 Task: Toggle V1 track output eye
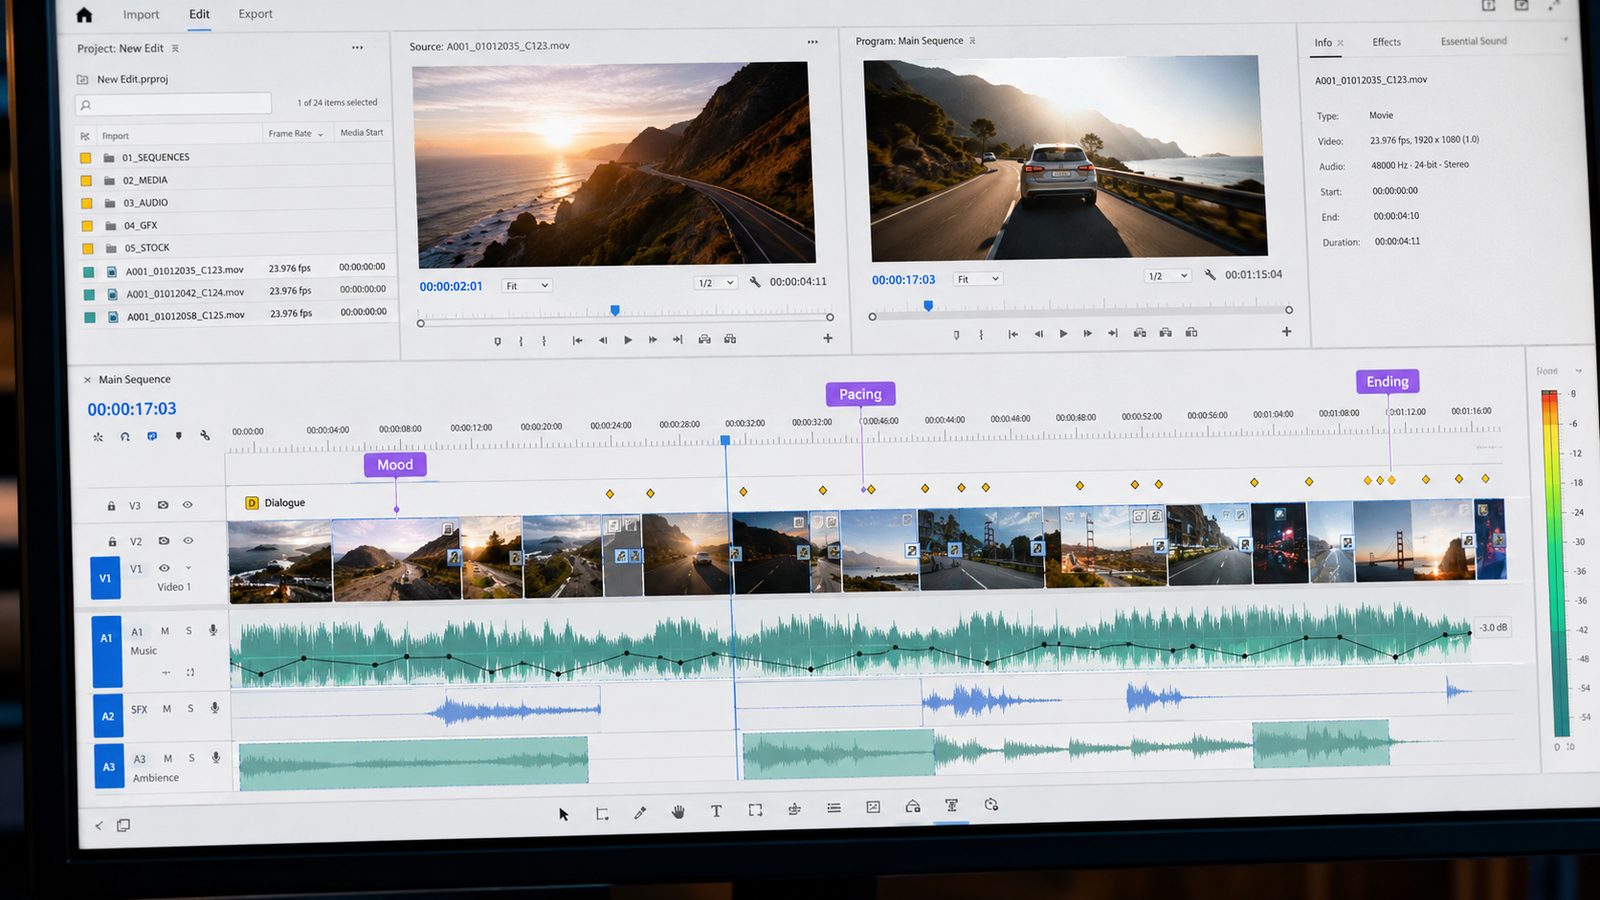point(164,568)
